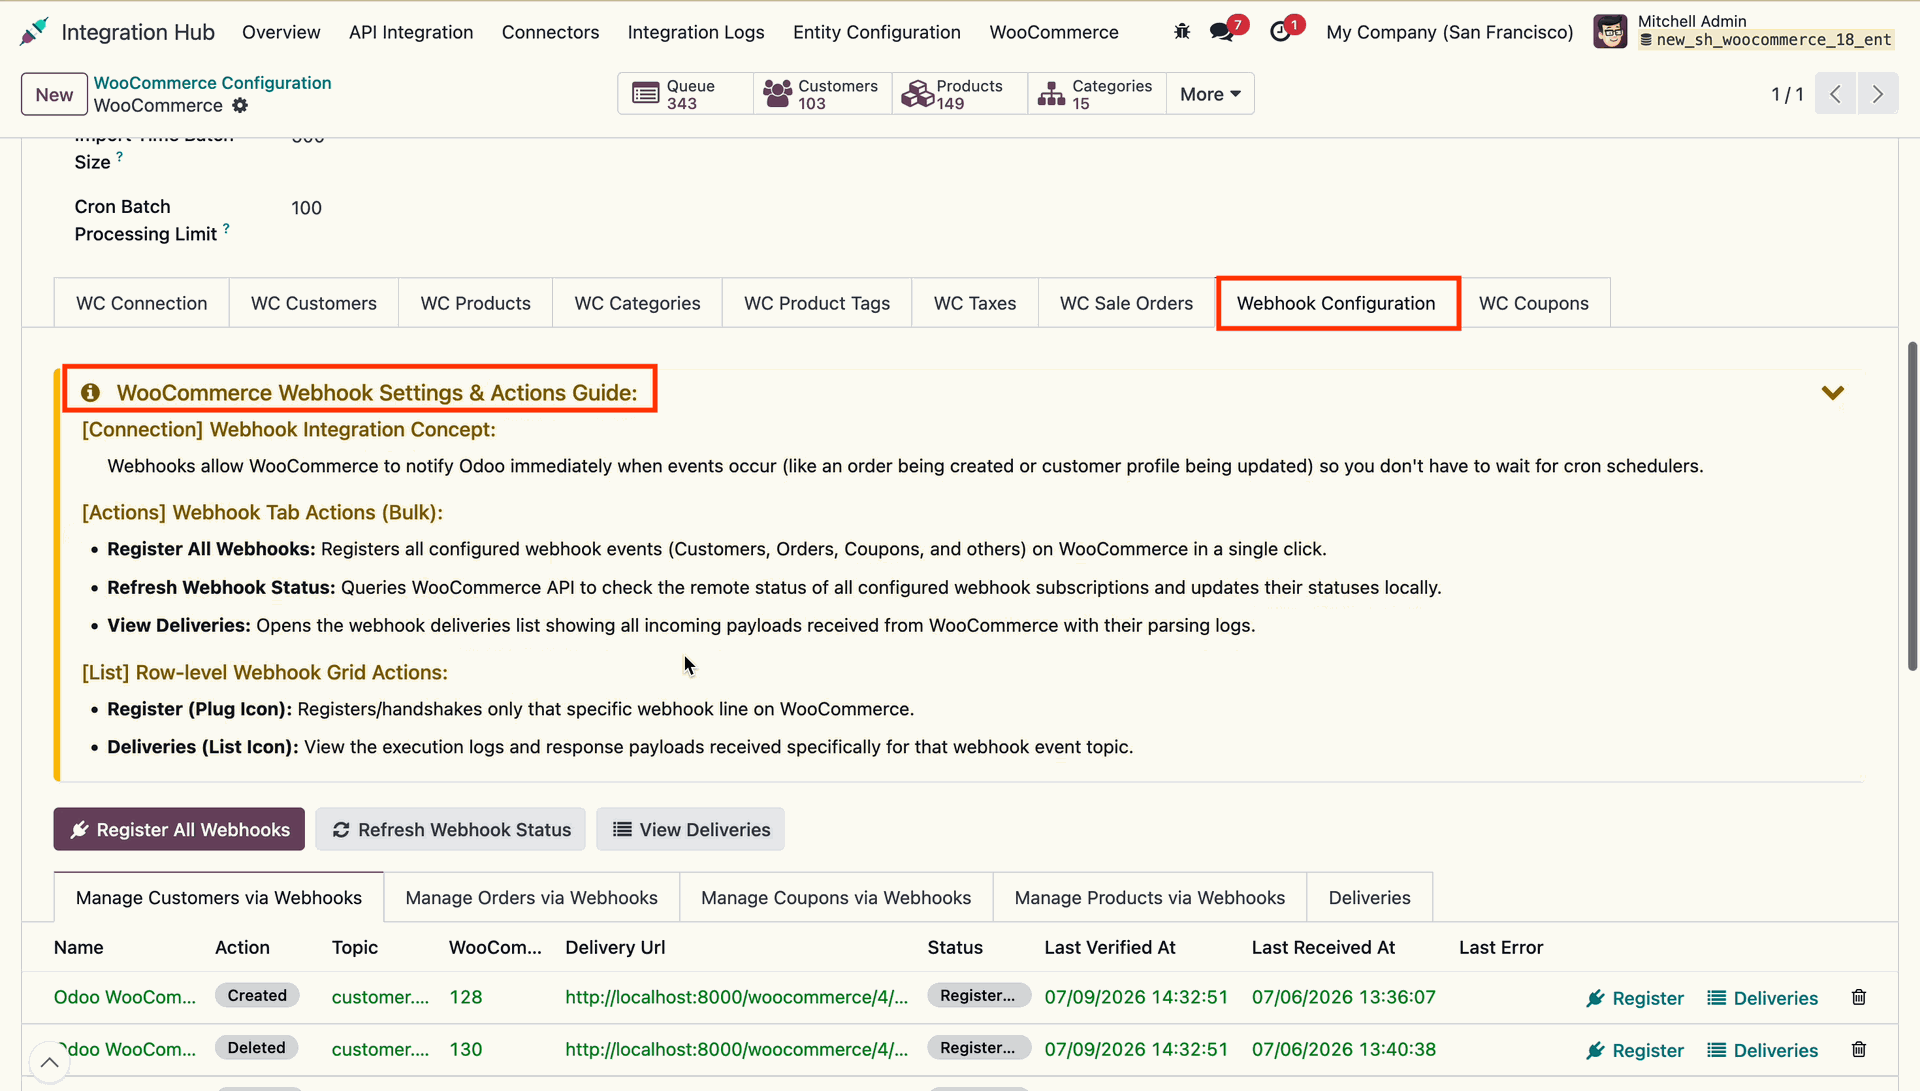Open the Queue 343 stat button
Image resolution: width=1920 pixels, height=1091 pixels.
click(x=686, y=94)
